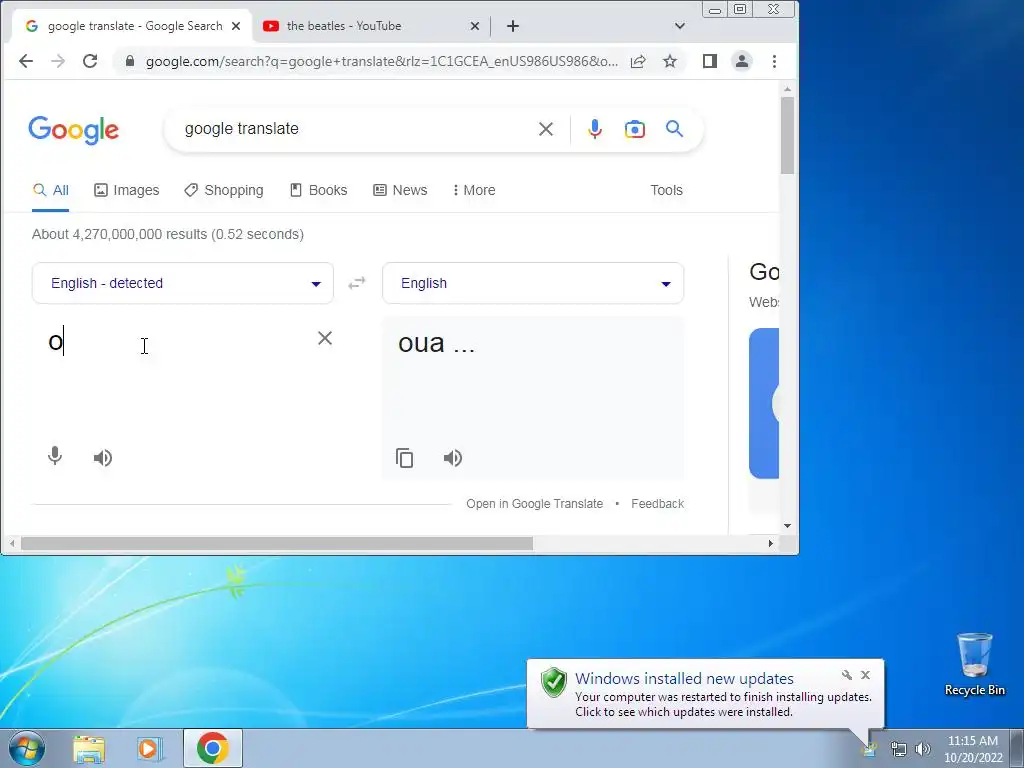Viewport: 1024px width, 768px height.
Task: Go back with the browser back arrow
Action: (25, 61)
